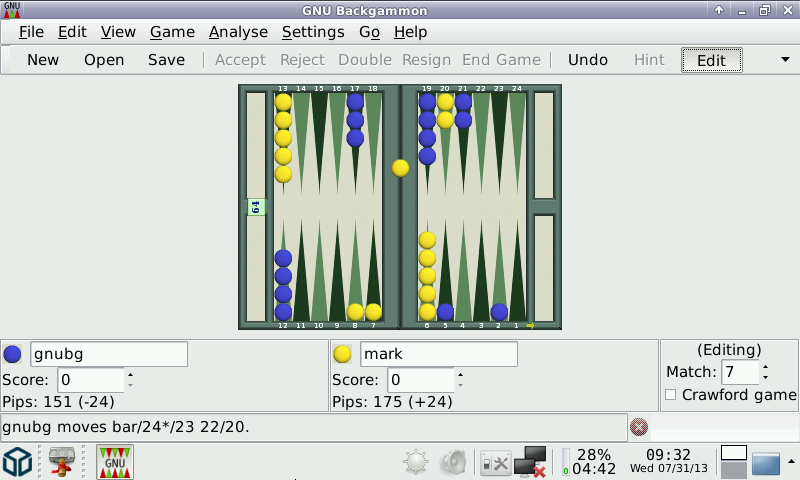The width and height of the screenshot is (800, 480).
Task: Open the View menu
Action: point(118,32)
